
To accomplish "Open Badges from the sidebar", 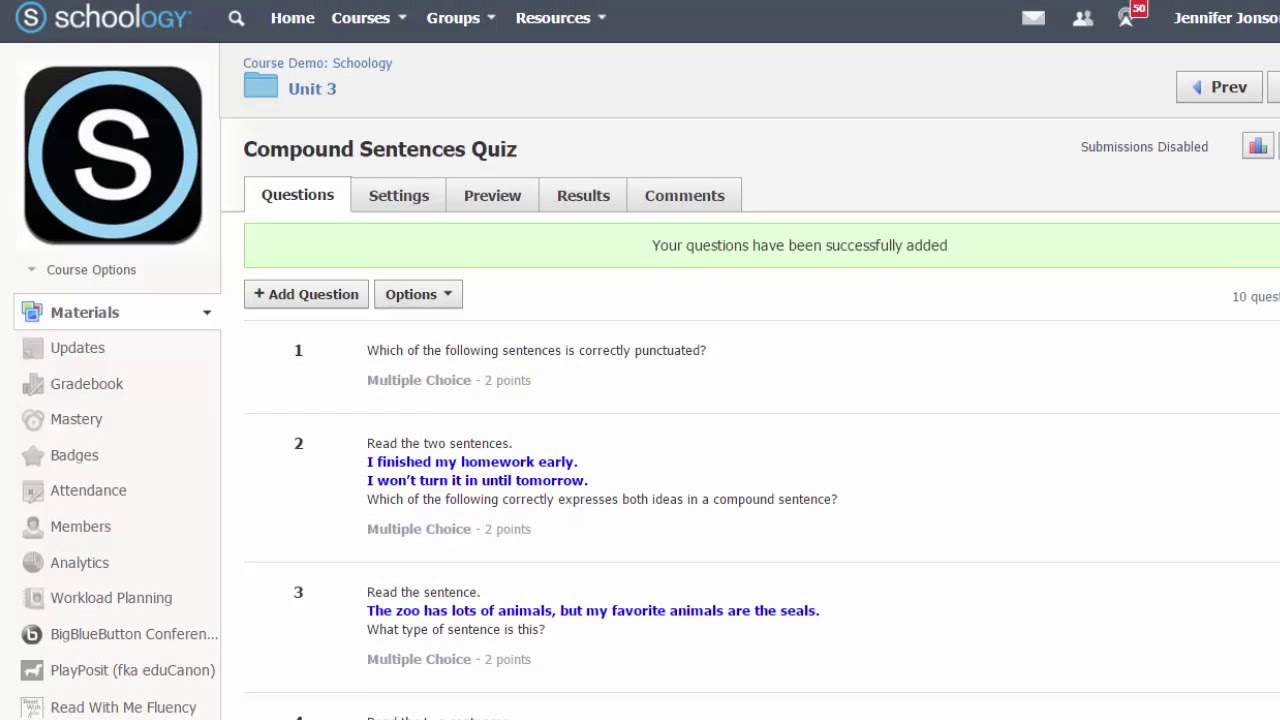I will pos(75,455).
